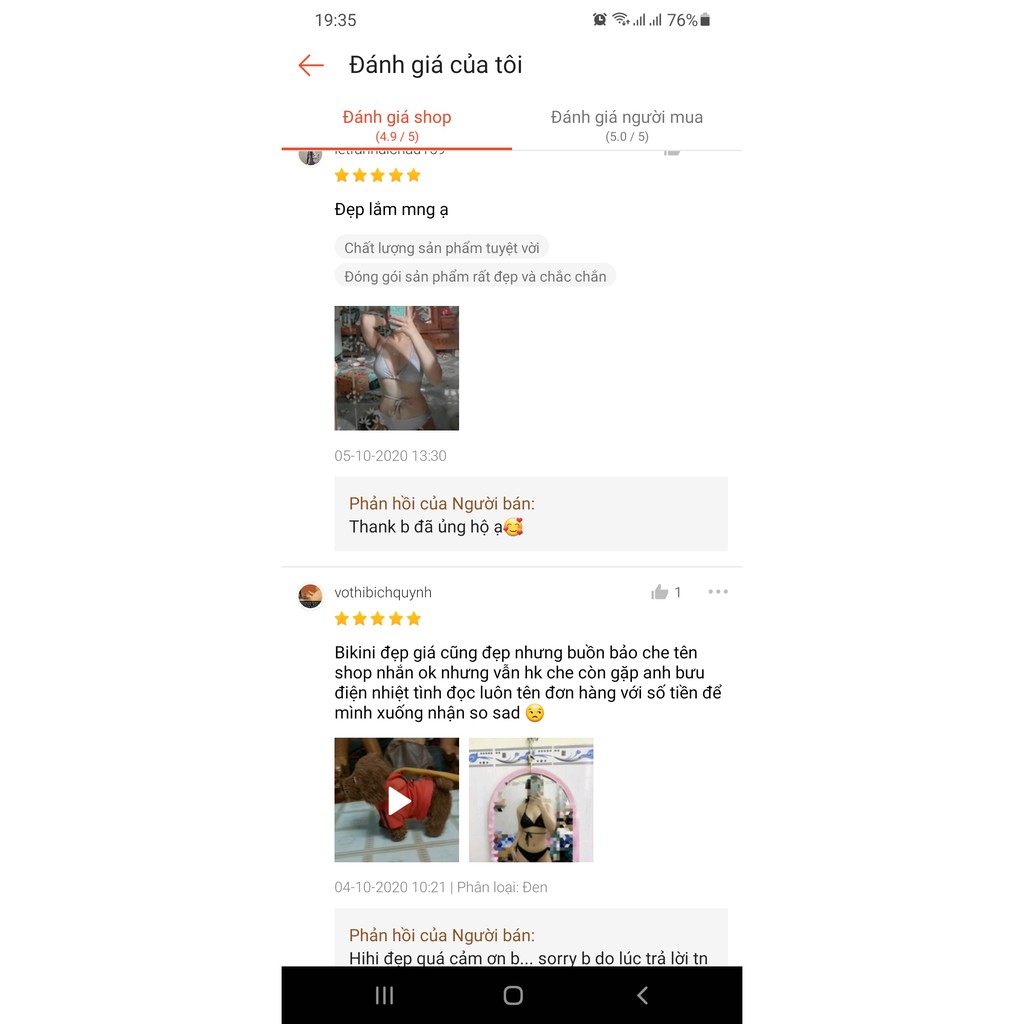This screenshot has height=1024, width=1024.
Task: Open vothibichquynh username link
Action: point(383,592)
